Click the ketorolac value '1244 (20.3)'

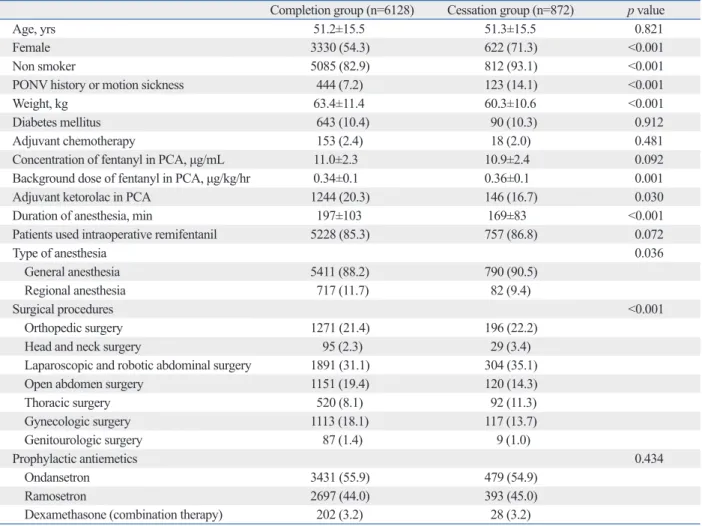(x=340, y=197)
